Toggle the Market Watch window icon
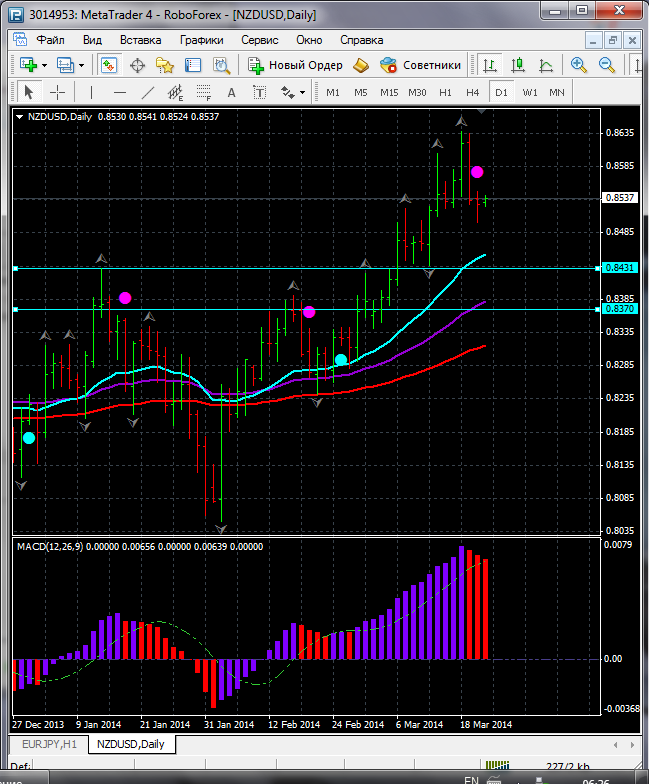Screen dimensions: 650x784 109,65
